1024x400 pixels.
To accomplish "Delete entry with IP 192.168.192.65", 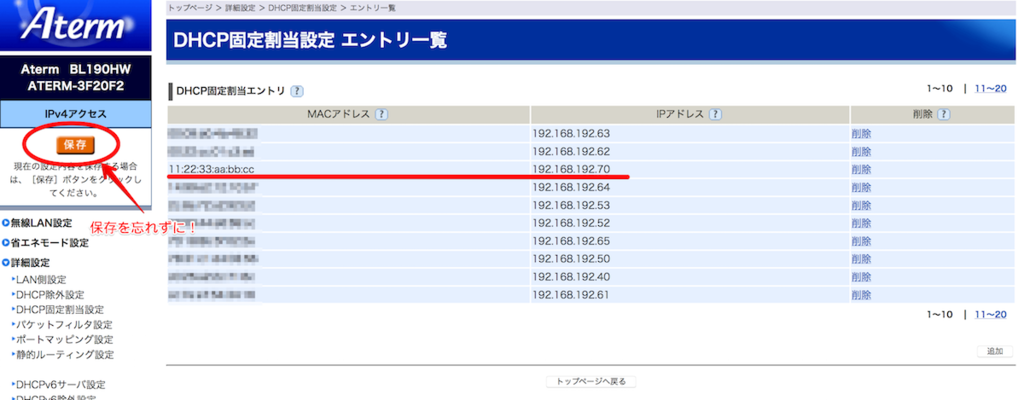I will (x=861, y=241).
